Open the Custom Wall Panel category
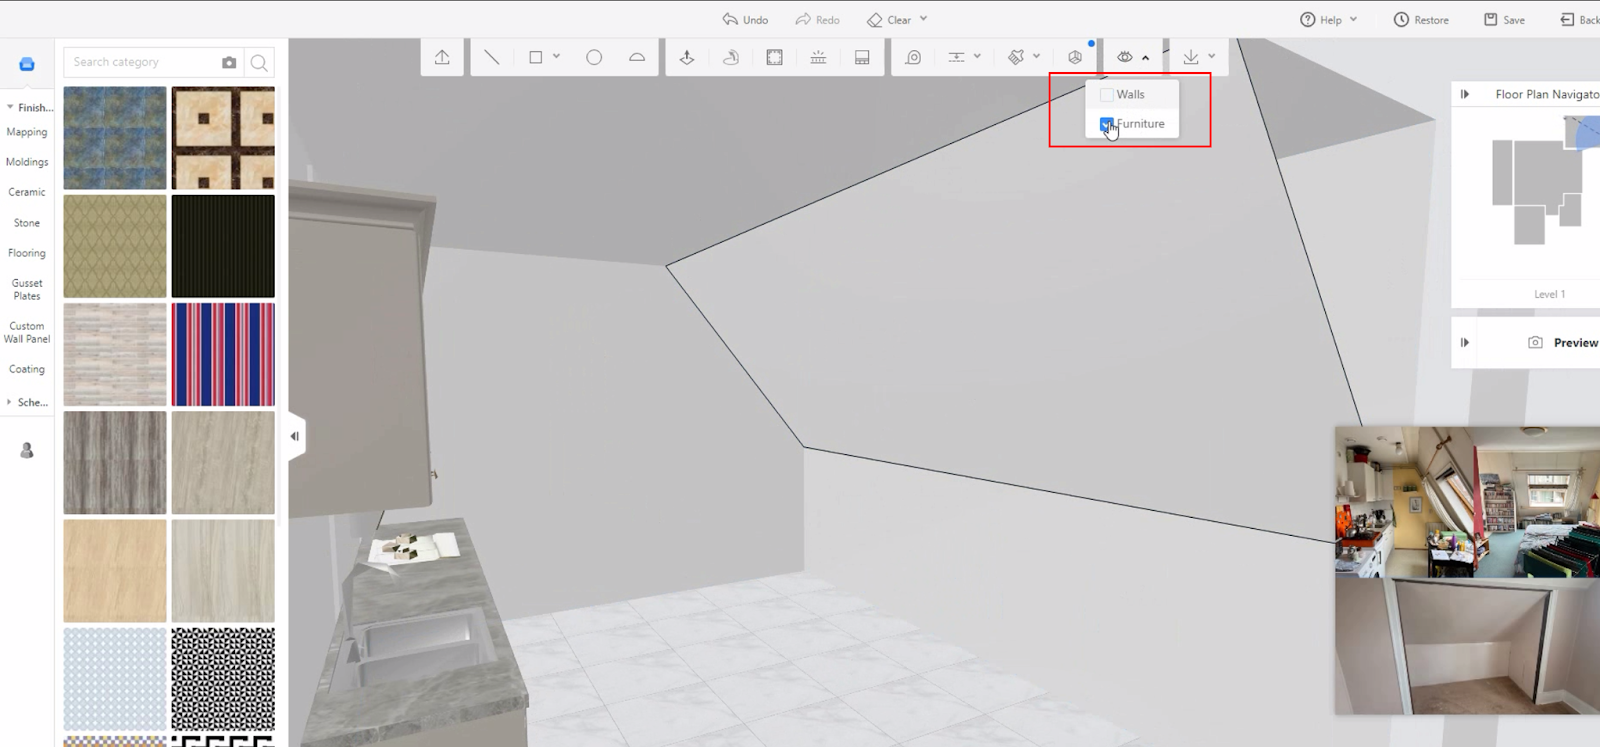The image size is (1600, 747). (x=27, y=333)
